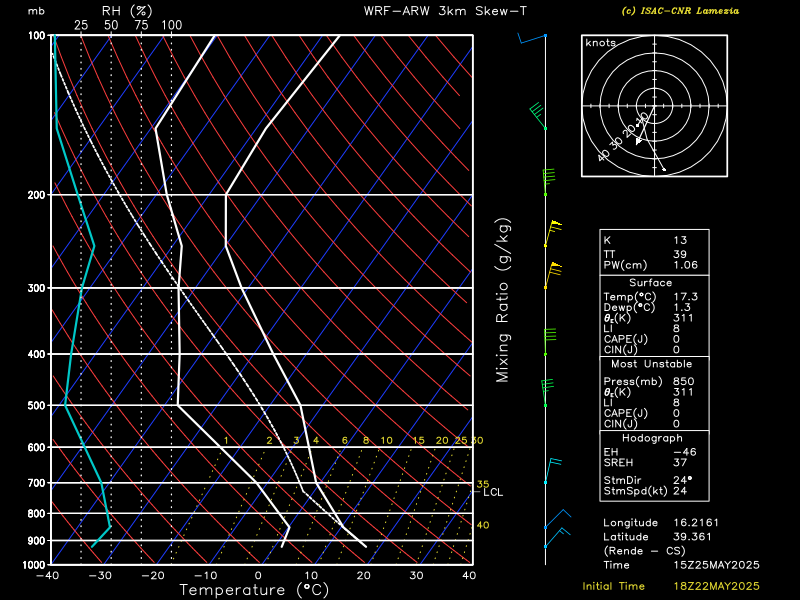Click the green wind barb near 175 mb
This screenshot has width=800, height=600.
click(538, 116)
